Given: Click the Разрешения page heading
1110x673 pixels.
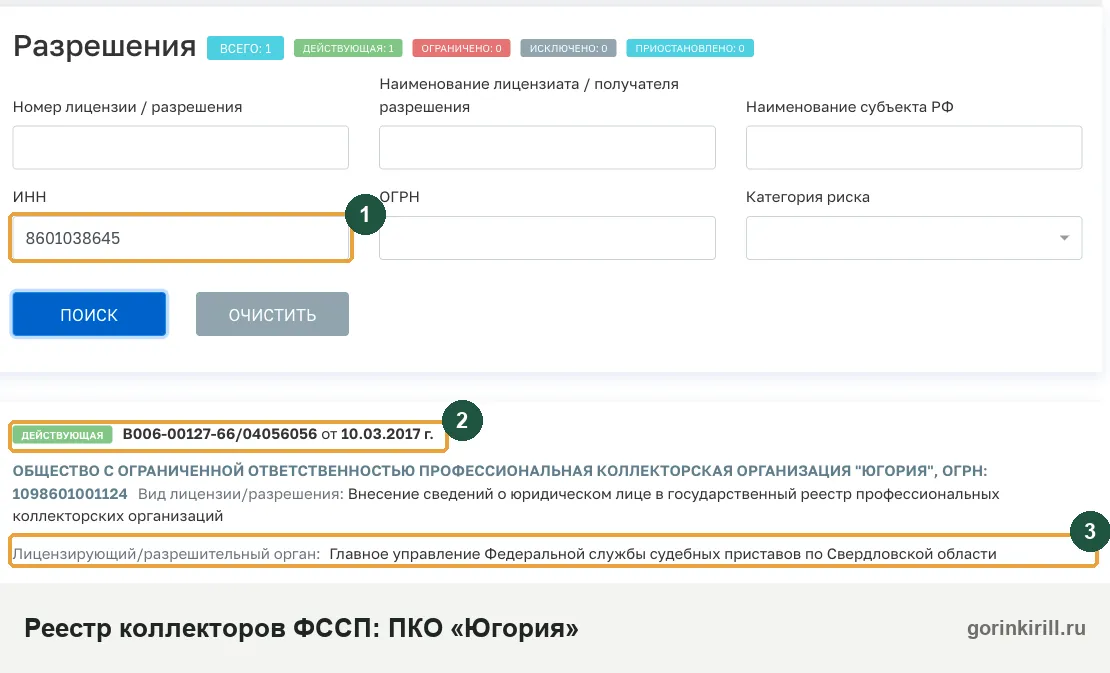Looking at the screenshot, I should pyautogui.click(x=105, y=46).
